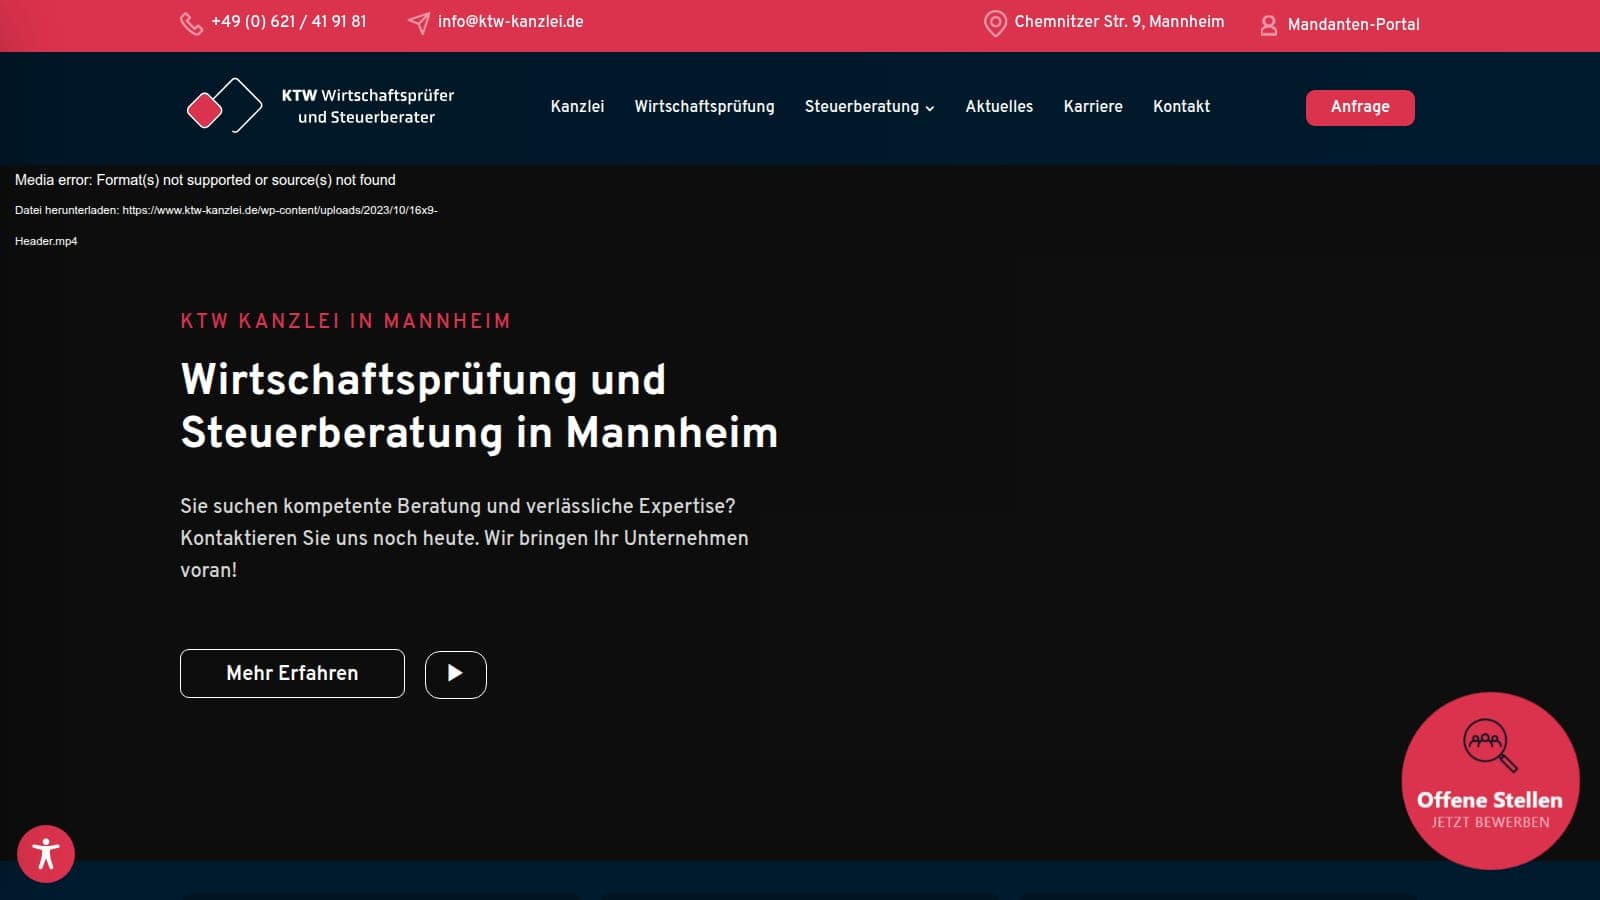Click the paragraph starting Sie suchen kompetente
Image resolution: width=1600 pixels, height=900 pixels.
(x=464, y=538)
